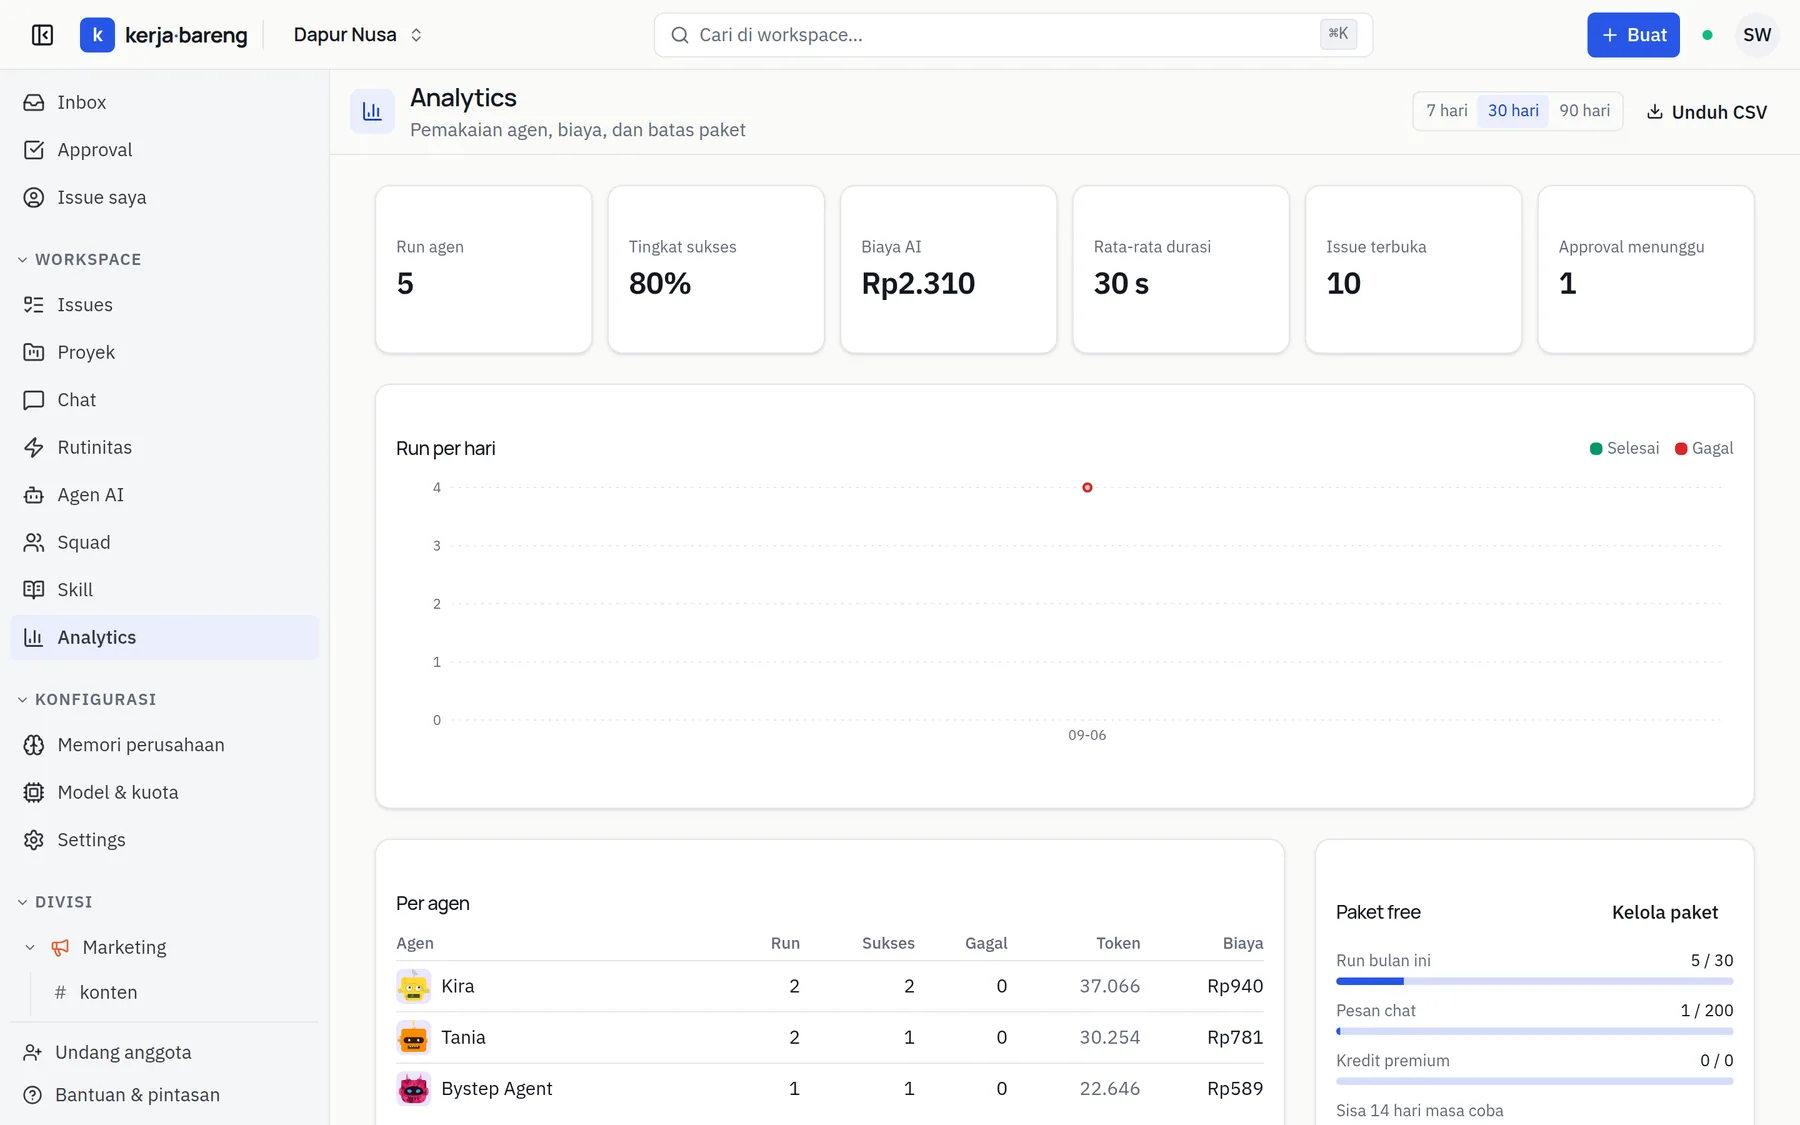Click Kelola paket link
This screenshot has width=1800, height=1125.
point(1665,912)
